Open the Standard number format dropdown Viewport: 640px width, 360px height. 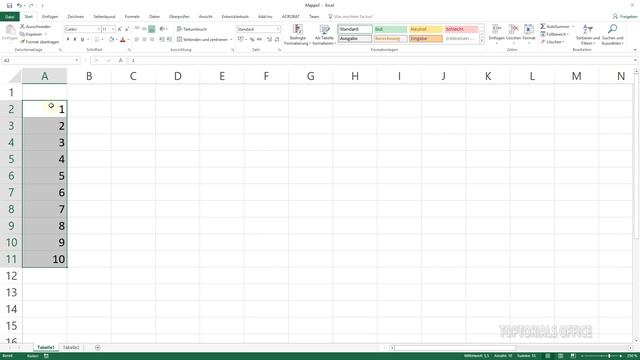click(278, 29)
